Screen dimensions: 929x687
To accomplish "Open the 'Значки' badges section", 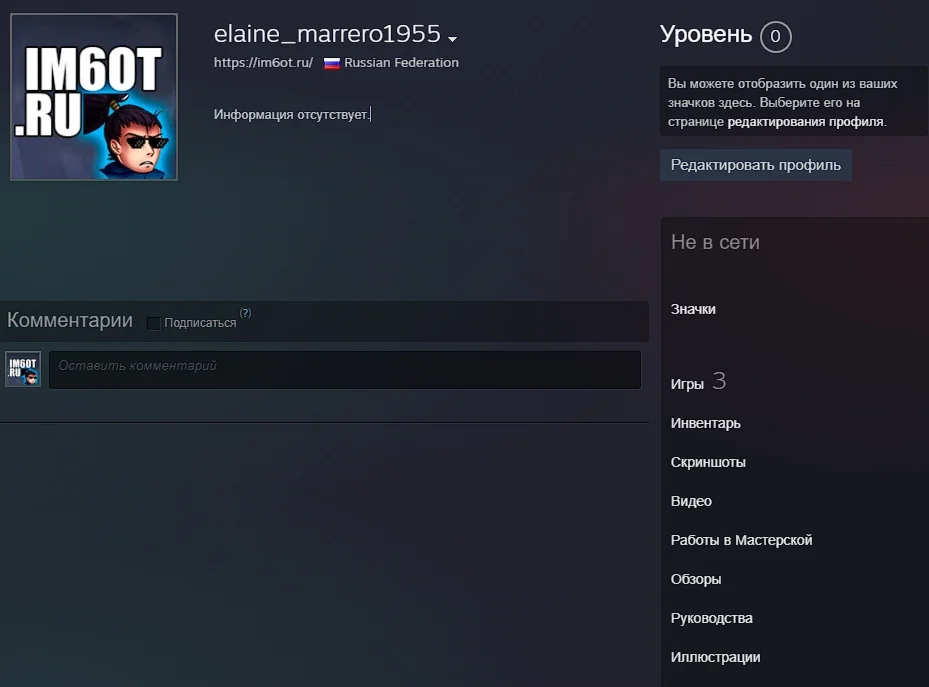I will pyautogui.click(x=693, y=309).
